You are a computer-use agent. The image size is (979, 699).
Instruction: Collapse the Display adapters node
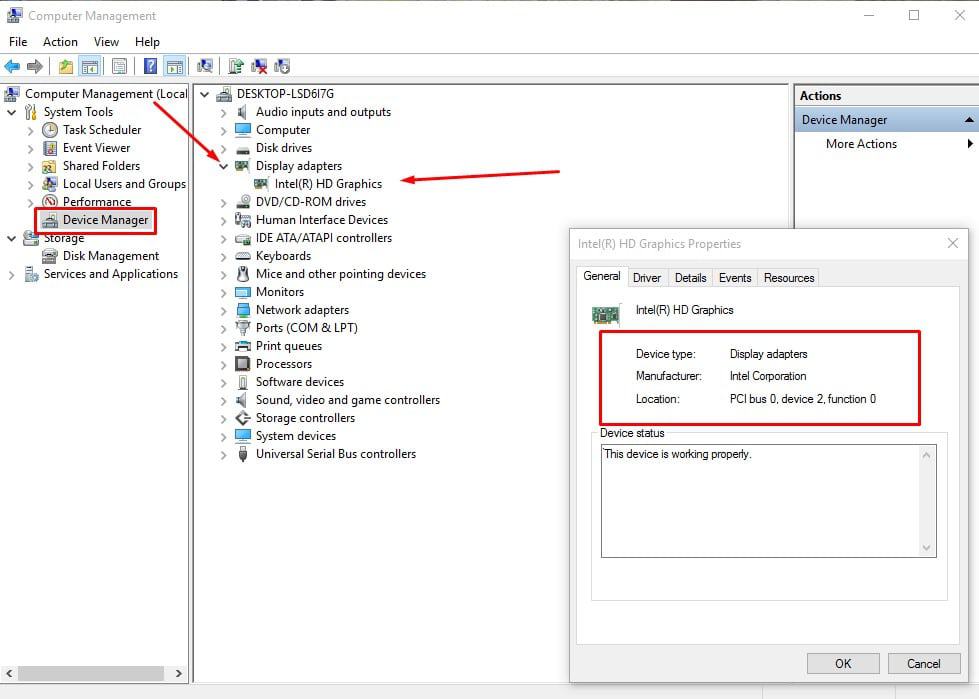[x=224, y=166]
